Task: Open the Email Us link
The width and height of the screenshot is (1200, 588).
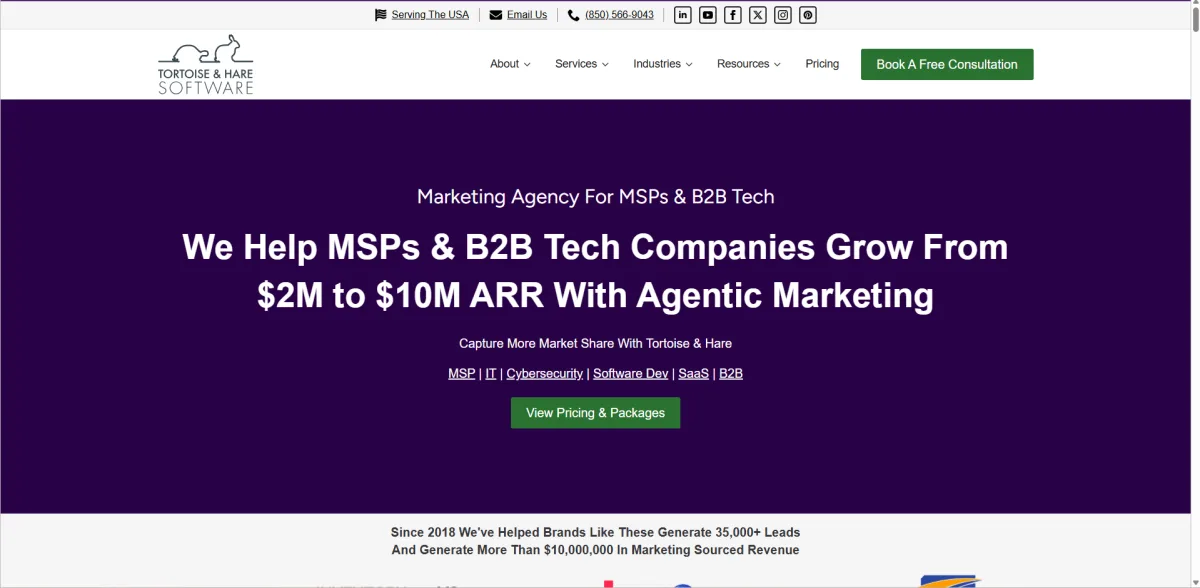Action: click(x=527, y=15)
